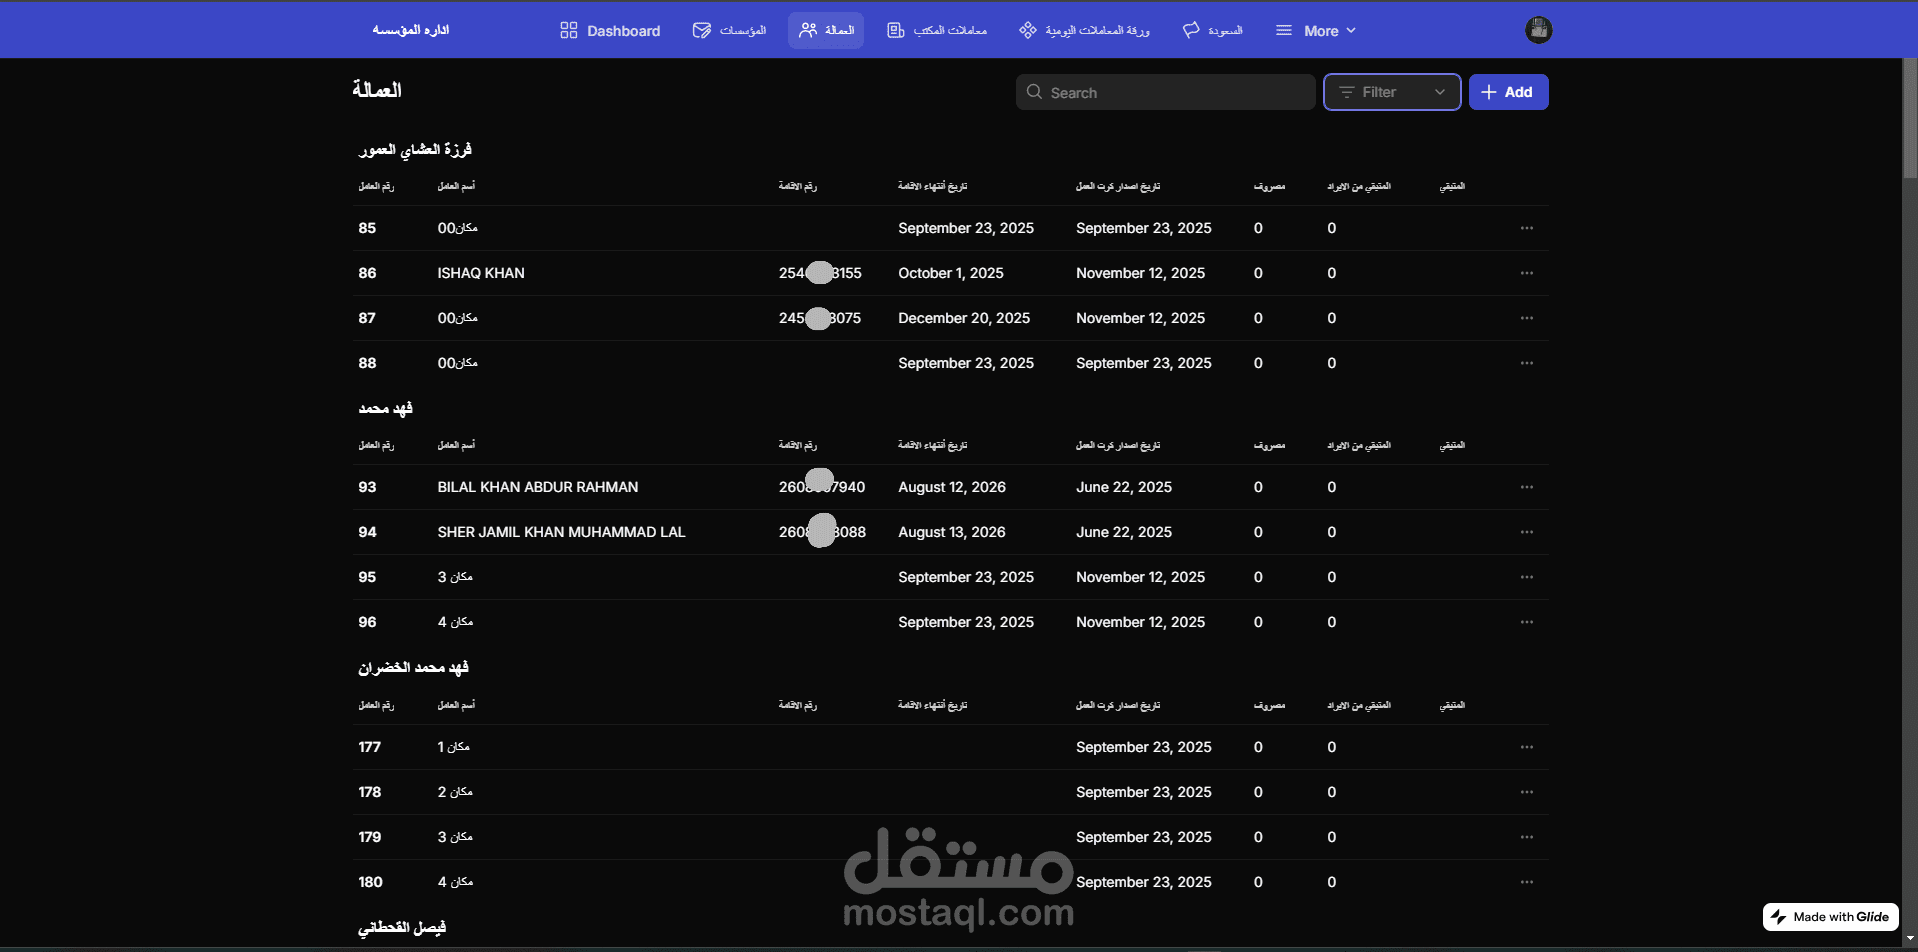Select the ISHAQ KHAN name cell
Viewport: 1918px width, 952px height.
481,273
